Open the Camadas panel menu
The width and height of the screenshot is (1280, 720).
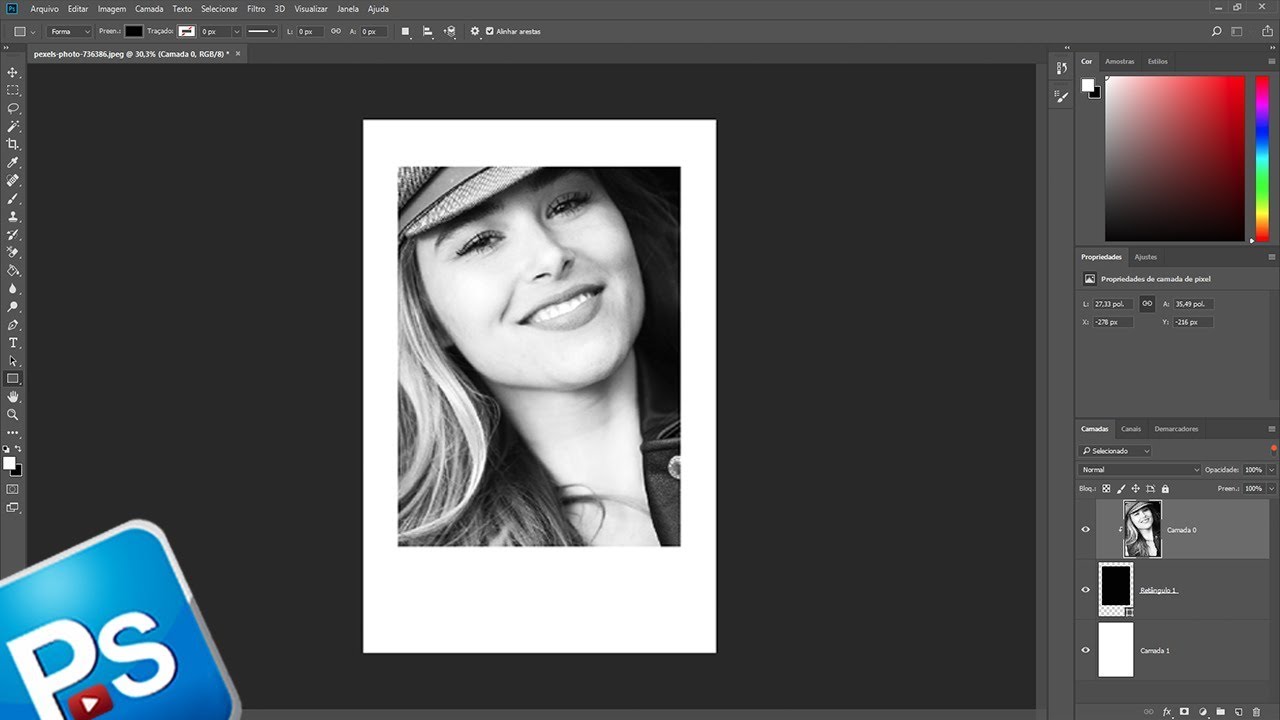pos(1272,429)
